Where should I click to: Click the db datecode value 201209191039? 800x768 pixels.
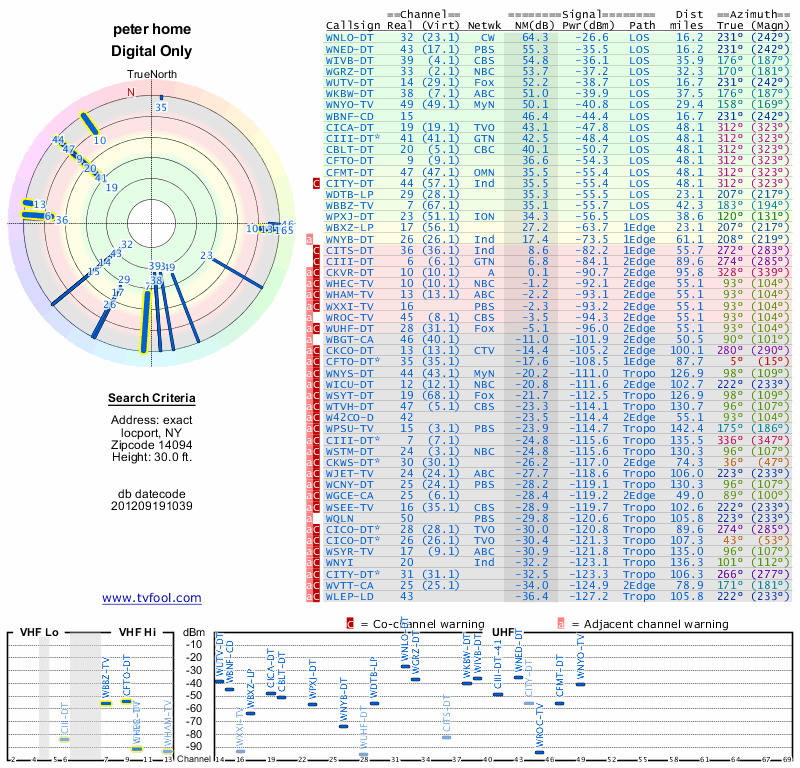(x=152, y=506)
